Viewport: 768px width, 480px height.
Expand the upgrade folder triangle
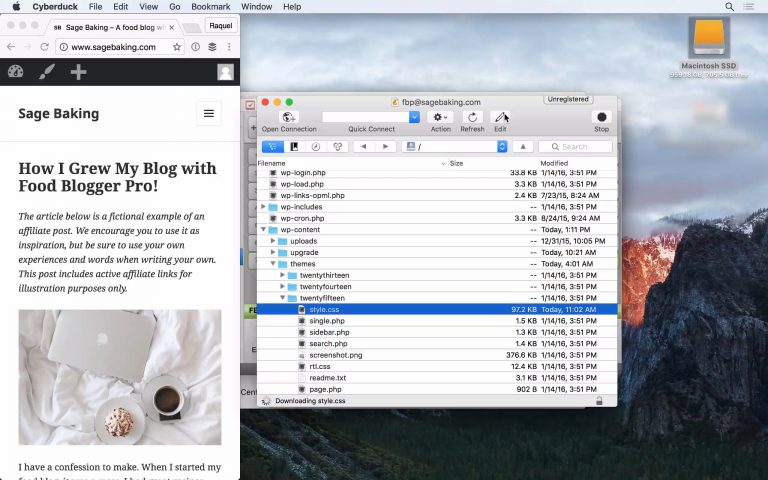273,252
